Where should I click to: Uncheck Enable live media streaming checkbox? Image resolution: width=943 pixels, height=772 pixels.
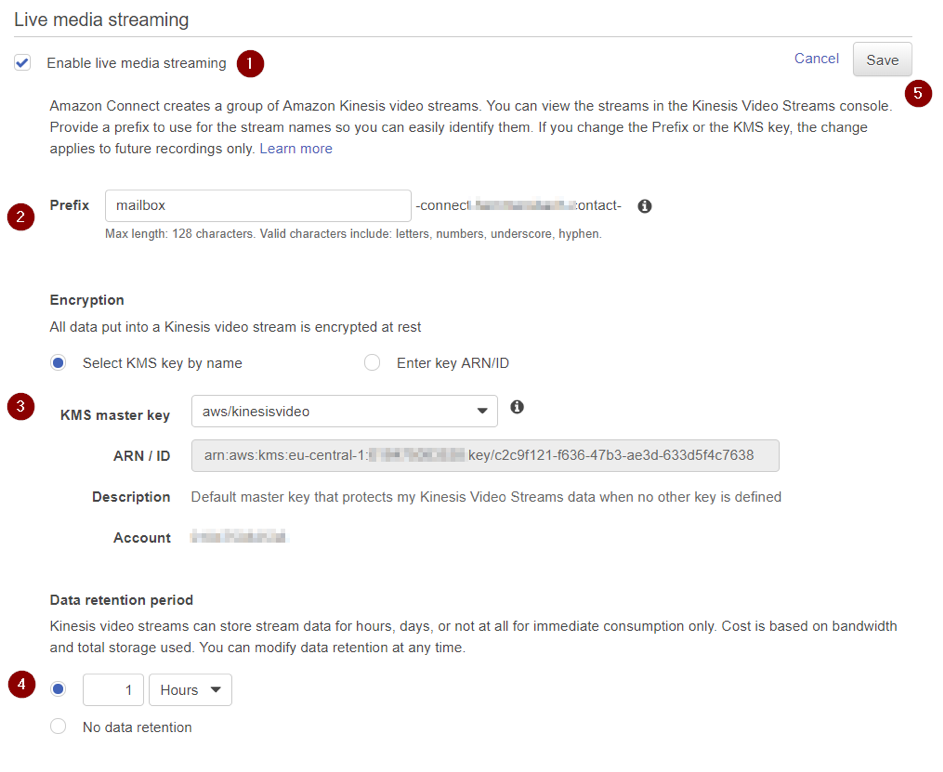(x=23, y=63)
